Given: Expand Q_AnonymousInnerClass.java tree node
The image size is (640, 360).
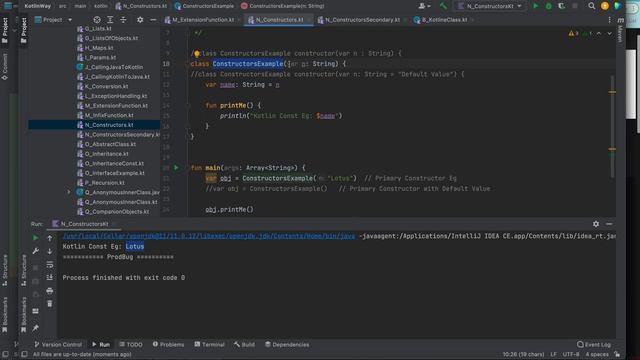Looking at the screenshot, I should 69,192.
